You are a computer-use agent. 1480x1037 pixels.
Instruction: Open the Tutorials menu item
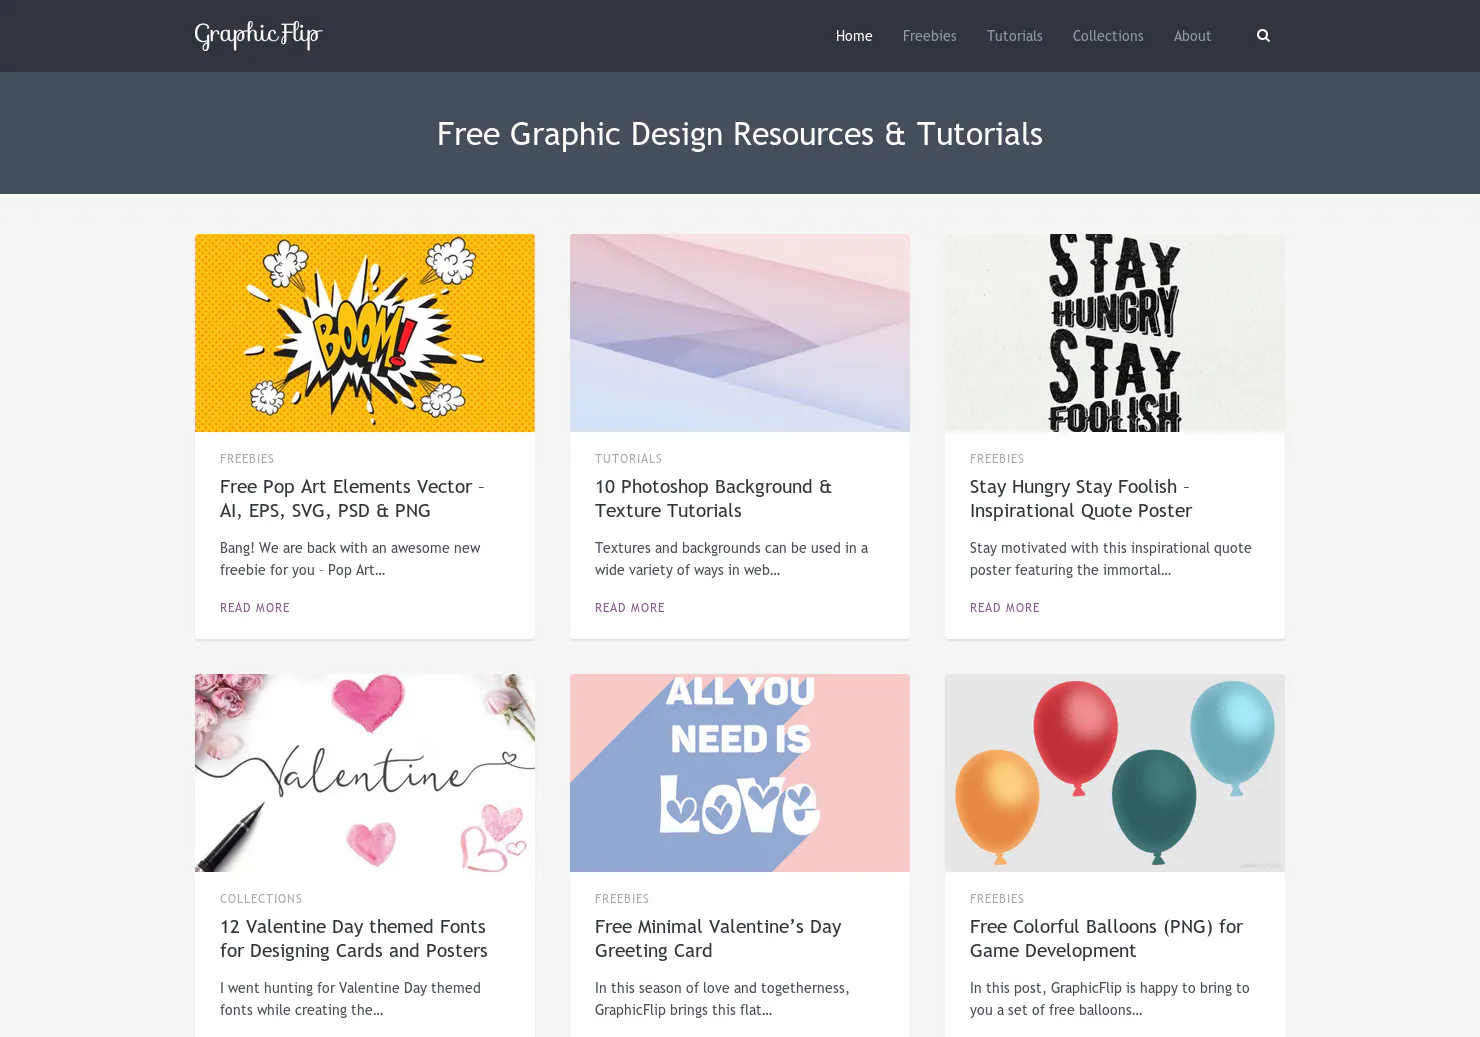click(x=1014, y=36)
